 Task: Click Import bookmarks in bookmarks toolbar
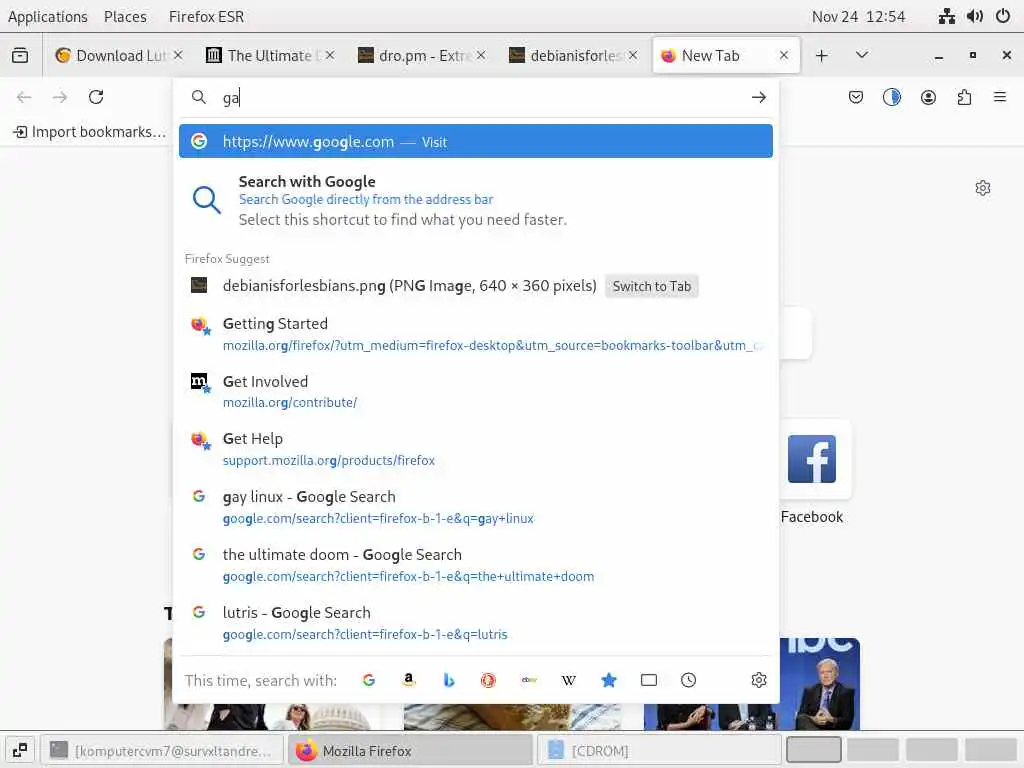(89, 132)
